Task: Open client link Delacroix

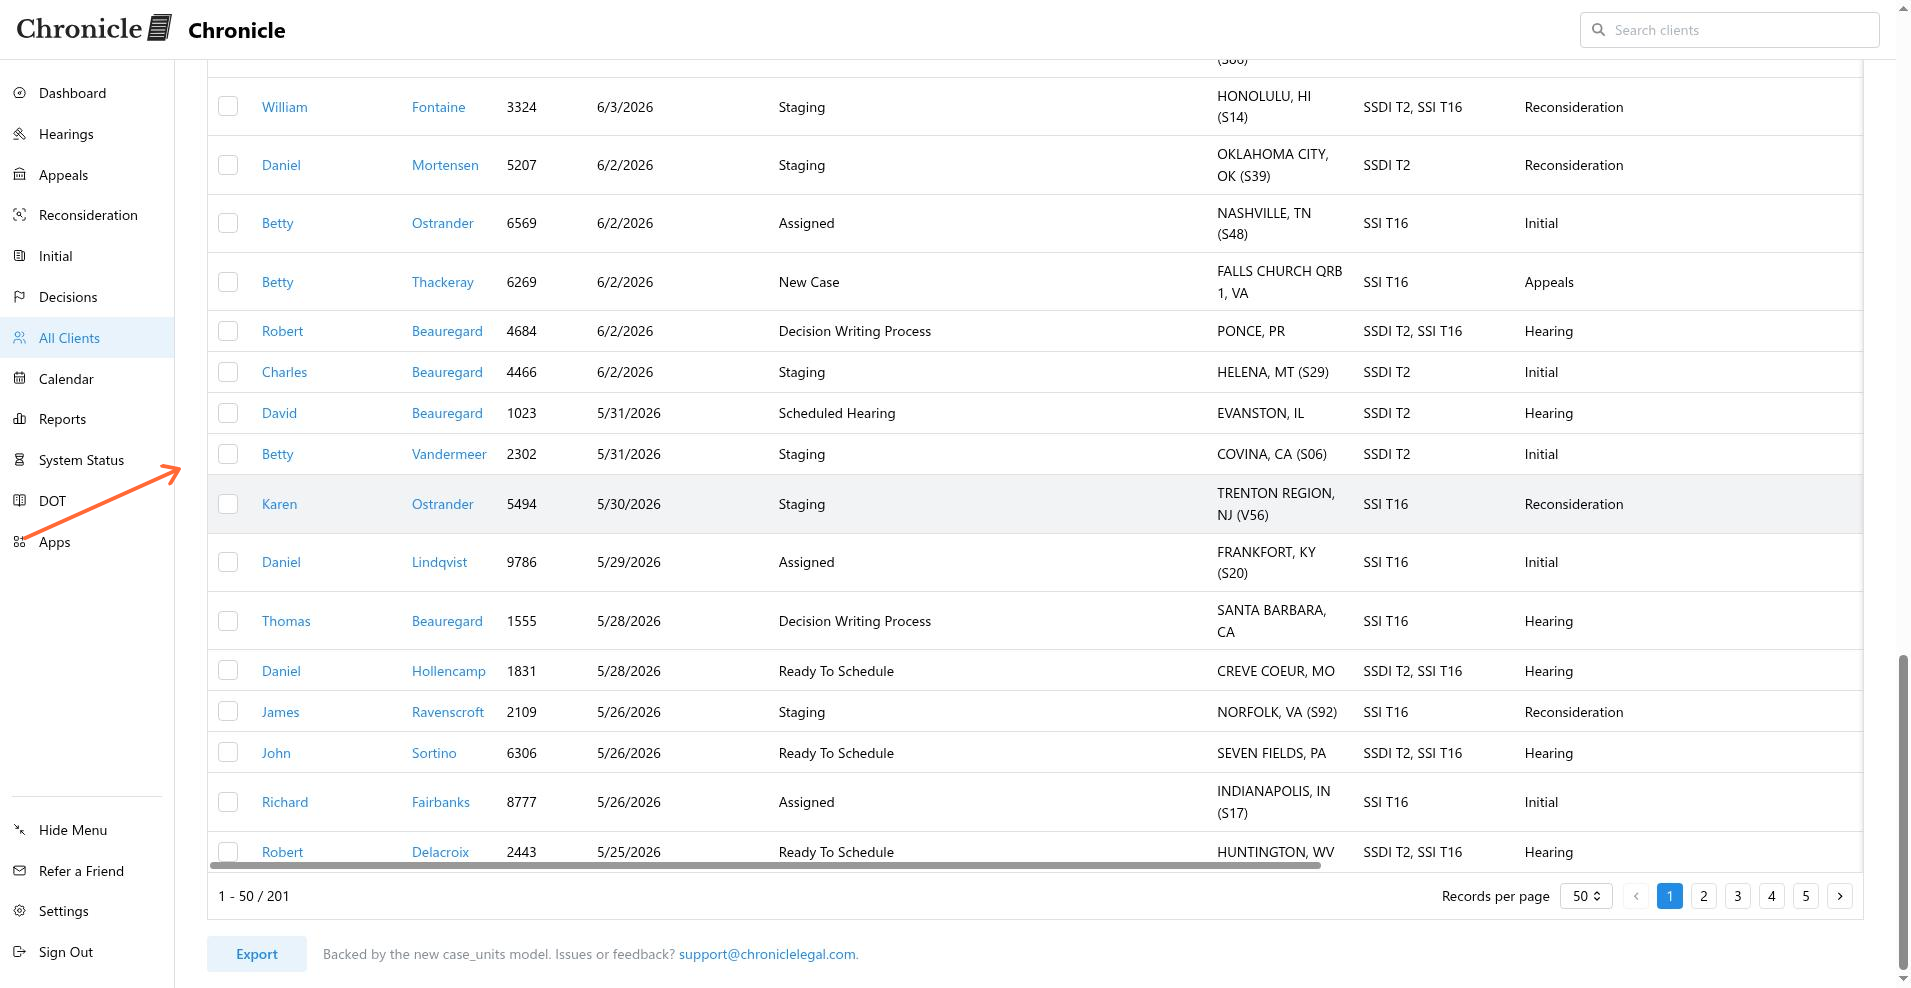Action: [x=440, y=852]
